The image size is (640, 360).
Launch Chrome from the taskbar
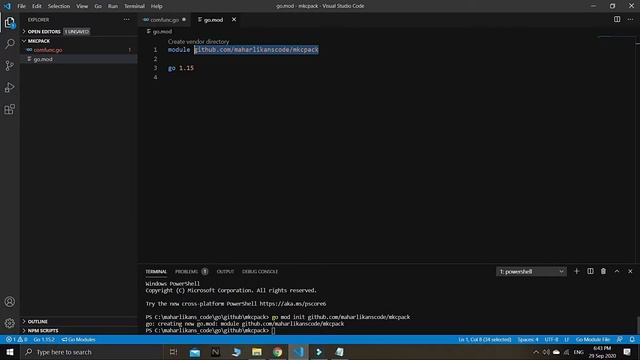click(x=278, y=352)
